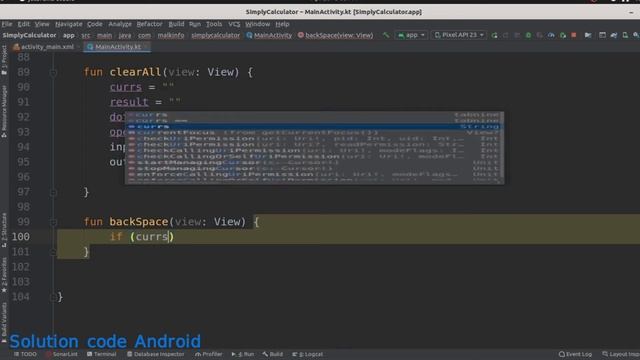This screenshot has width=640, height=360.
Task: Click the simplycalculator breadcrumb item
Action: (216, 36)
